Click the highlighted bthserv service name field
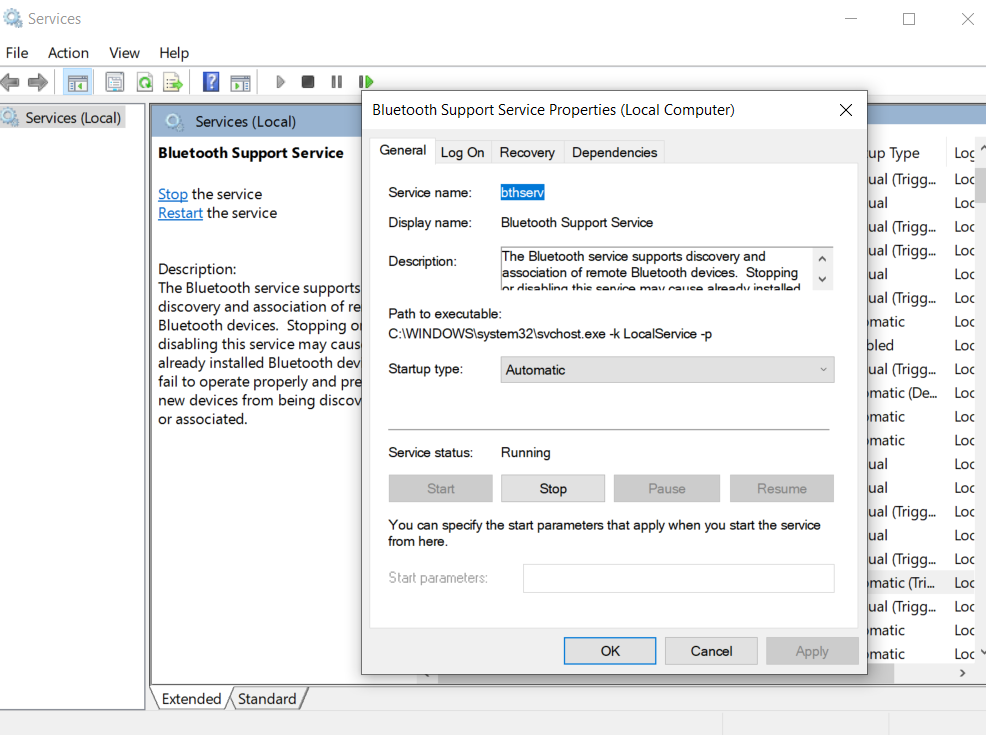This screenshot has height=735, width=986. [x=522, y=192]
